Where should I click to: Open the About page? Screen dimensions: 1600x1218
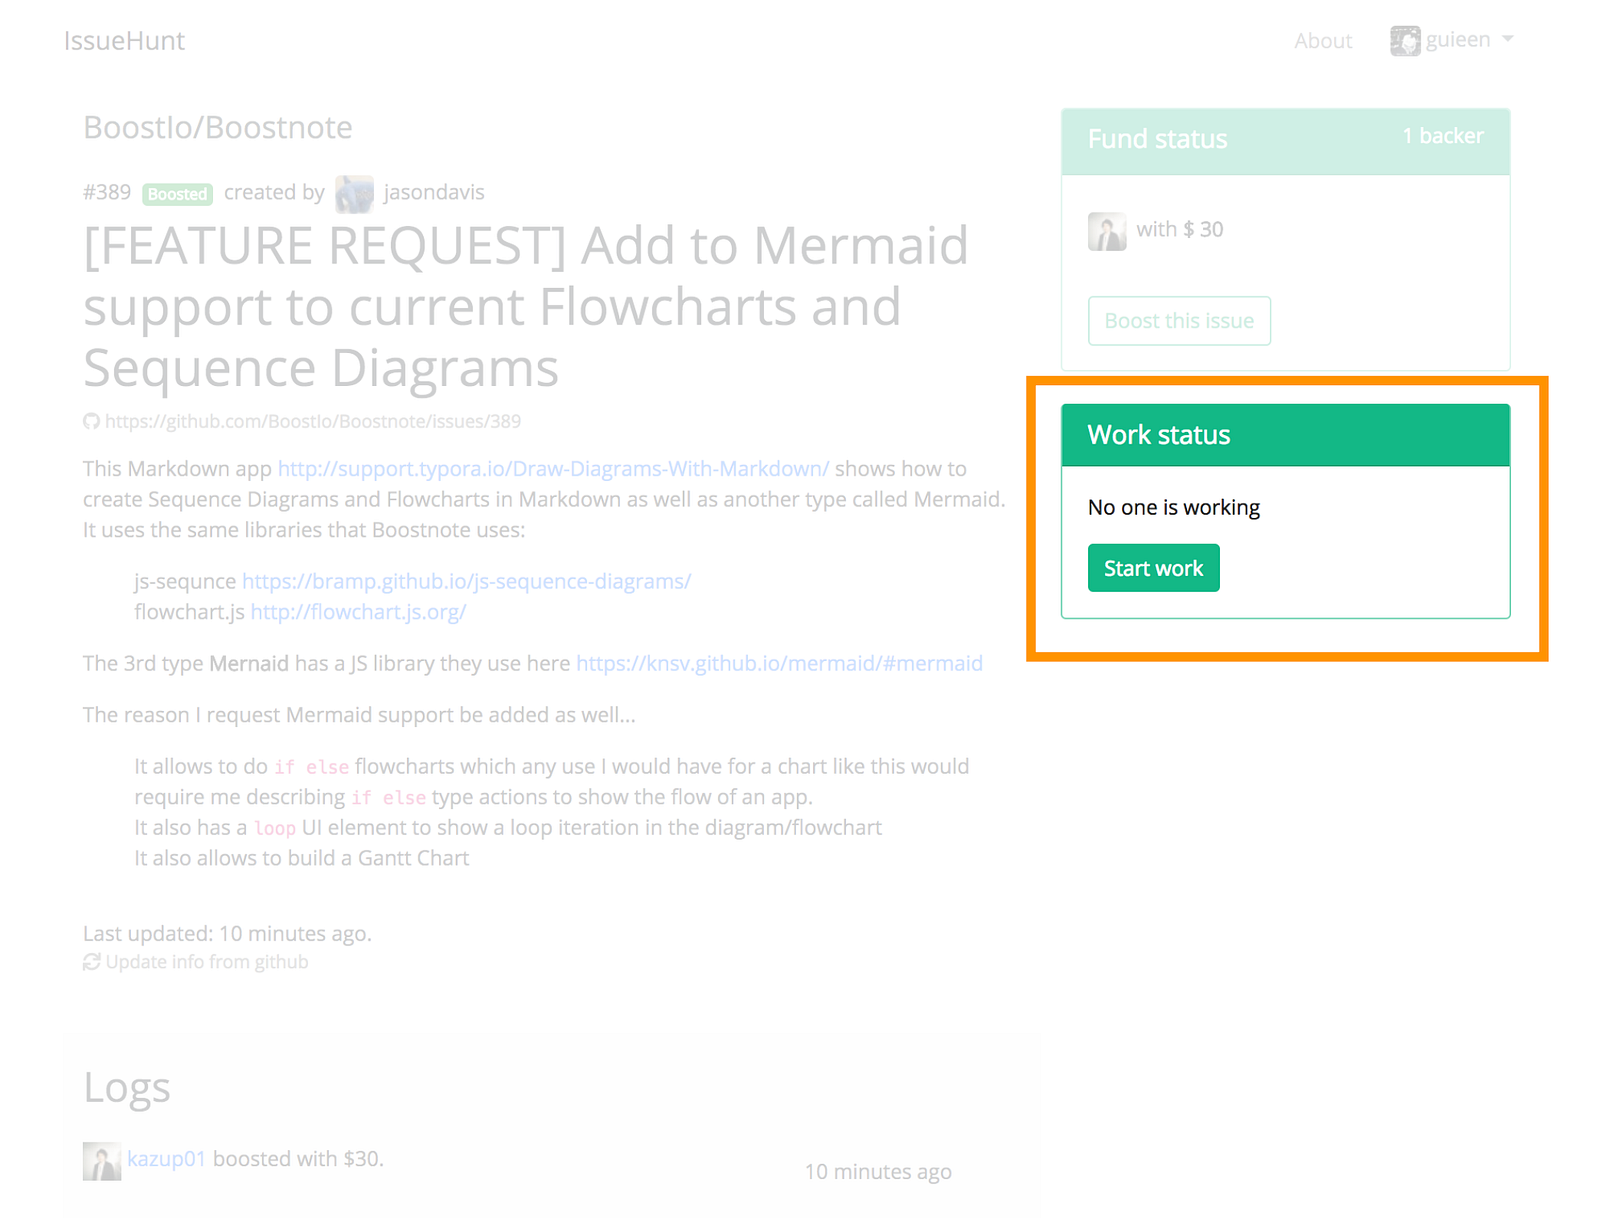tap(1323, 41)
